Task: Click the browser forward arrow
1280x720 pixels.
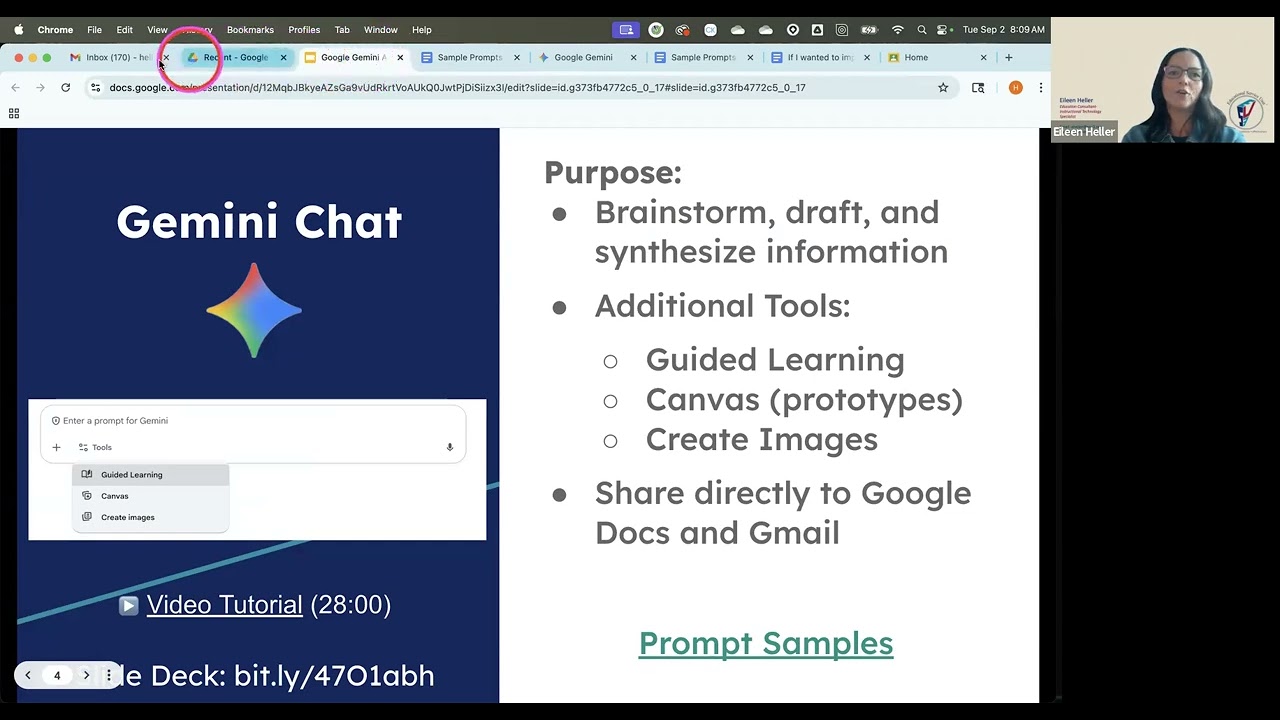Action: (40, 88)
